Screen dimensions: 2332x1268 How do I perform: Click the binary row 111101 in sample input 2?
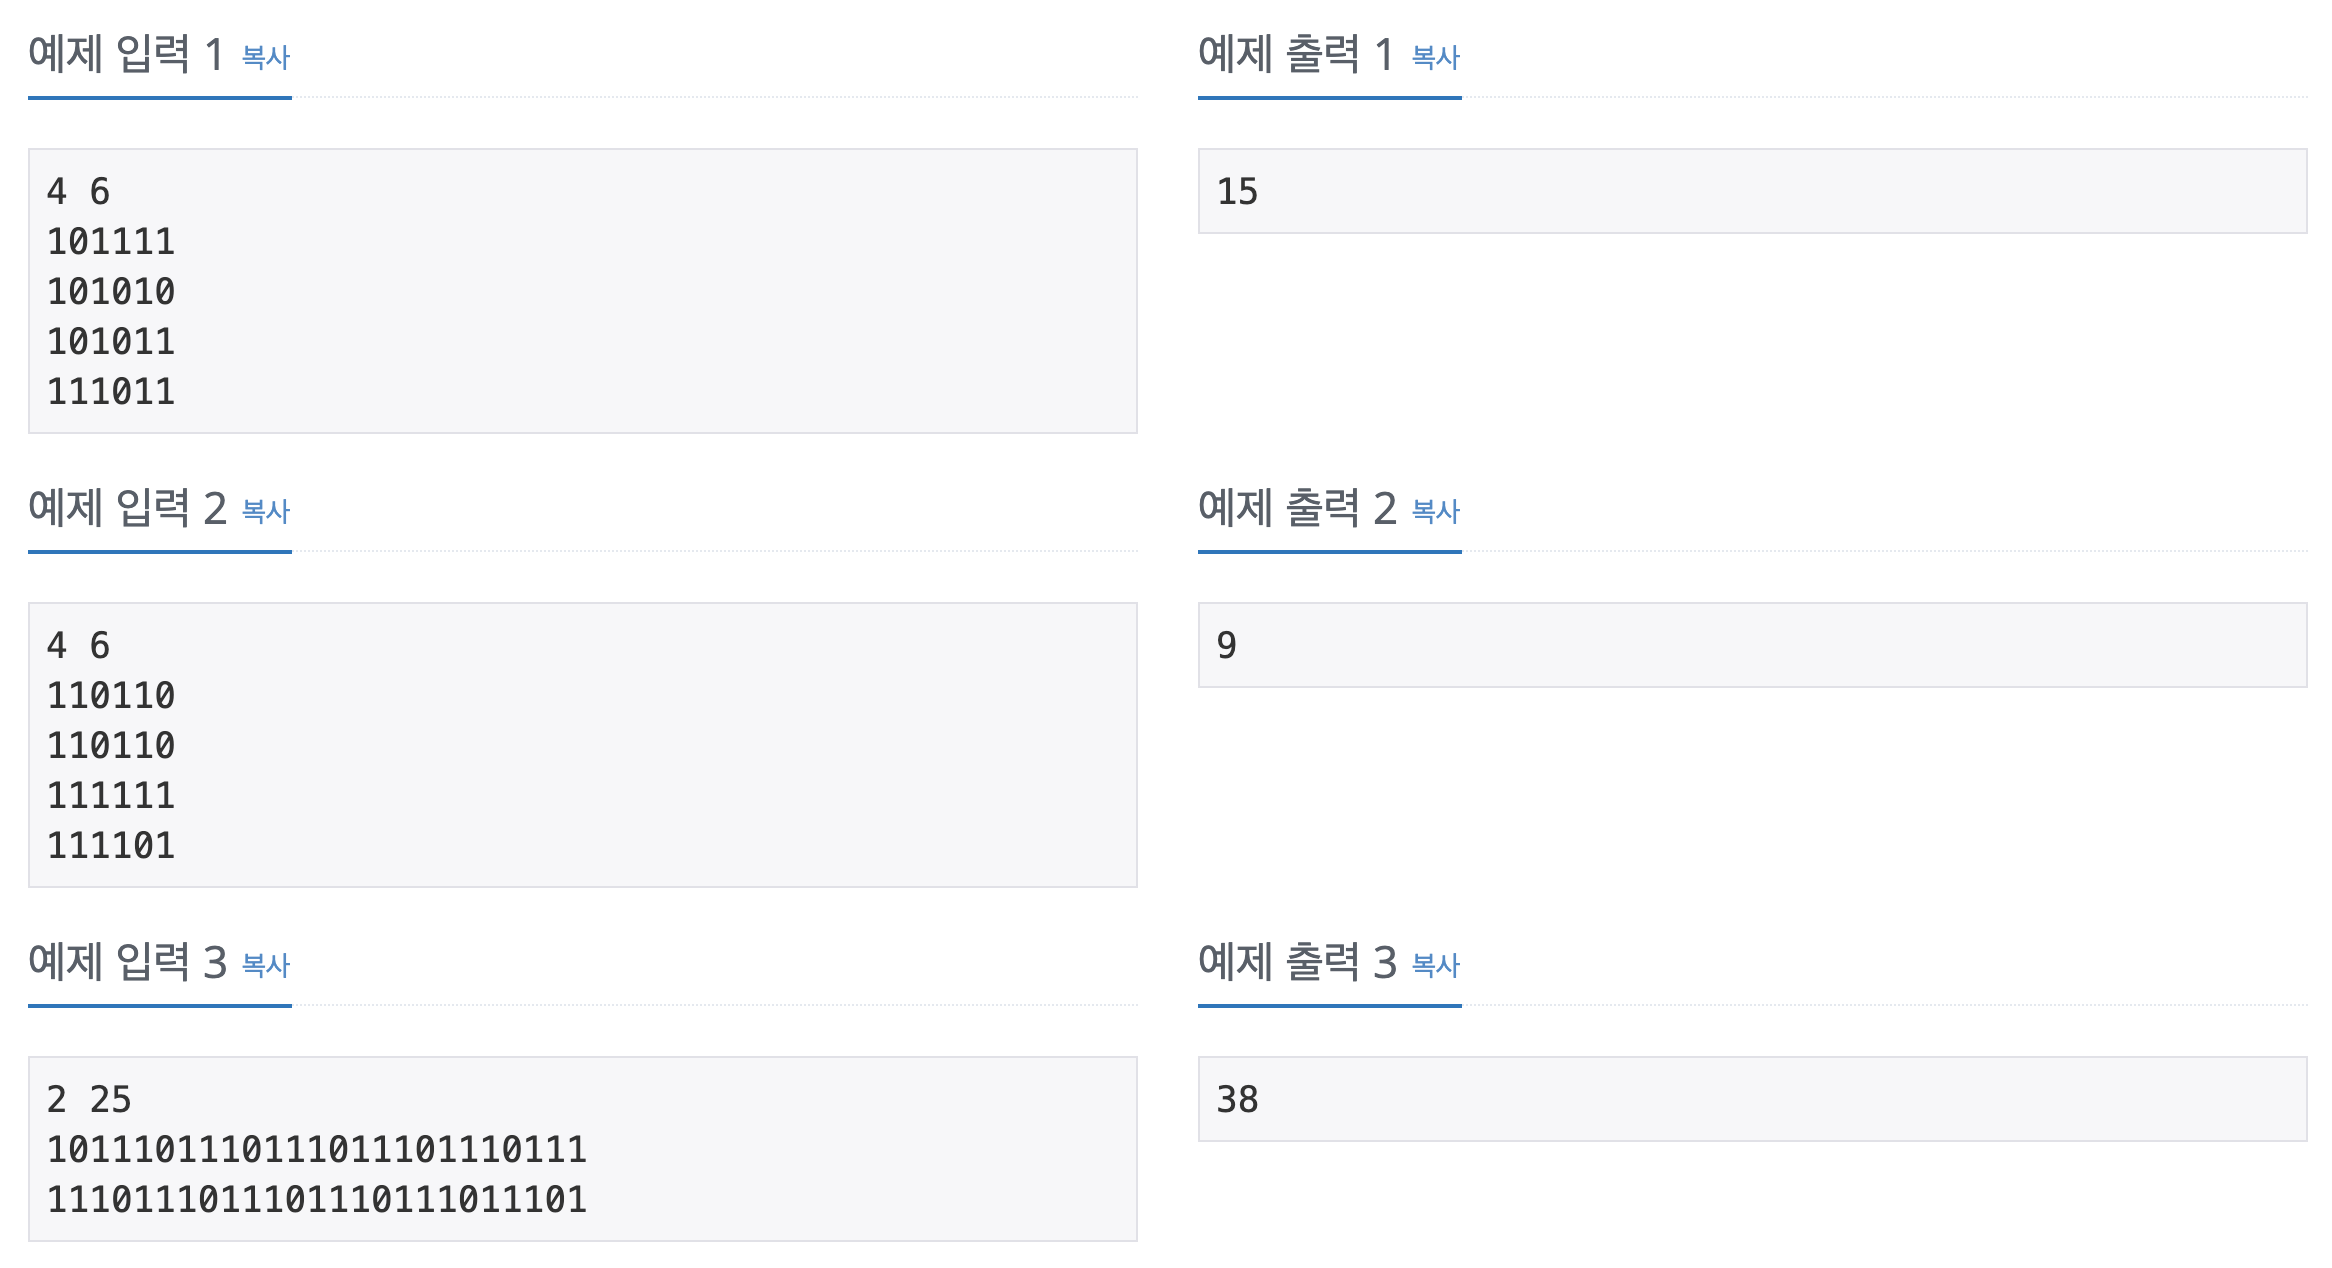point(110,846)
